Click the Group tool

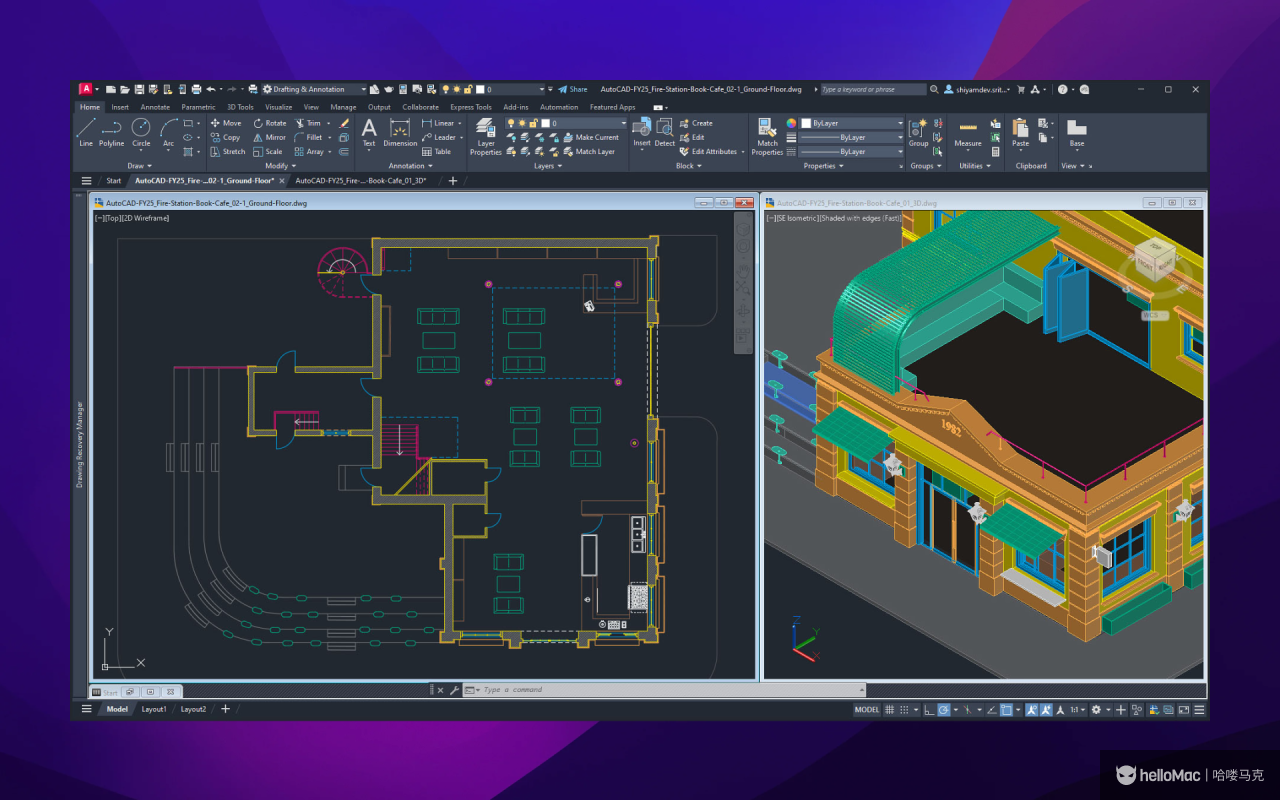pos(918,132)
